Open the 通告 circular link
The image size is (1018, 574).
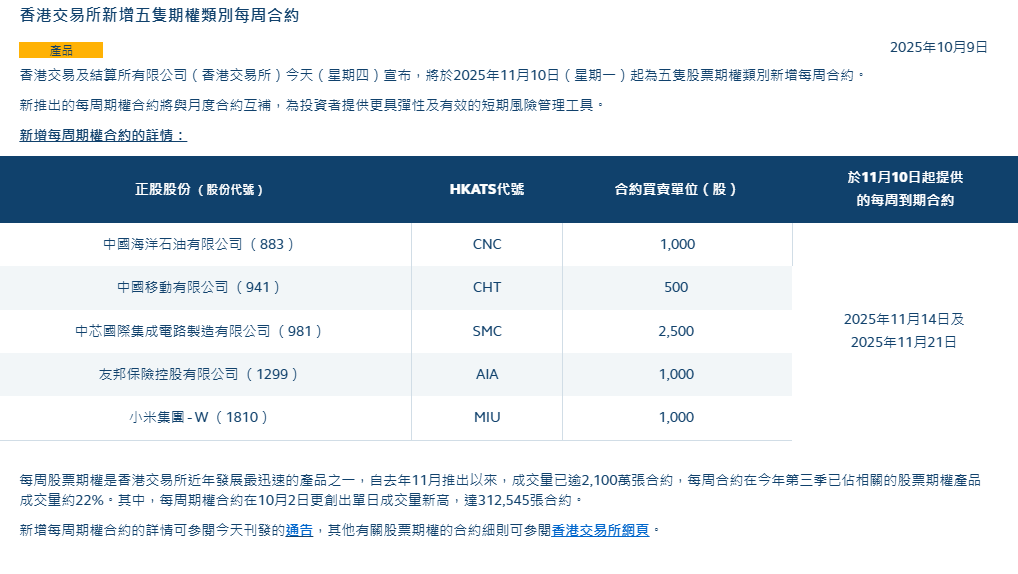point(299,530)
